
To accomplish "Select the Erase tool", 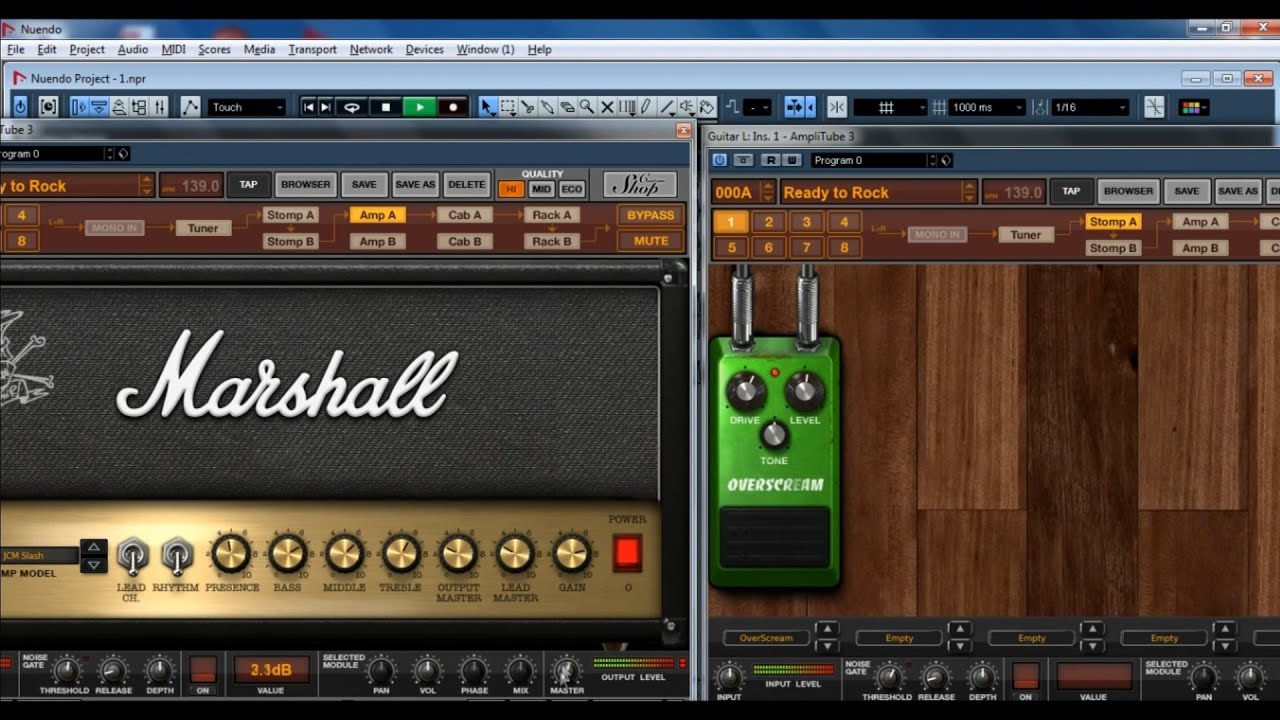I will (x=567, y=107).
